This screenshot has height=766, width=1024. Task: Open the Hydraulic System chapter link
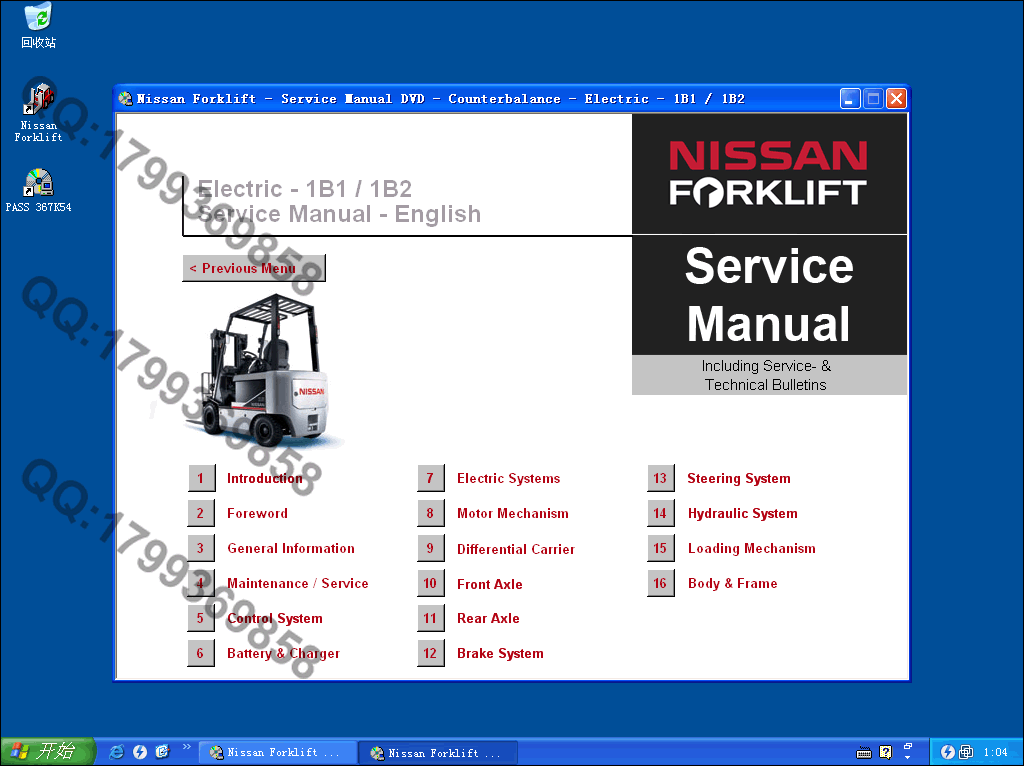click(x=742, y=514)
